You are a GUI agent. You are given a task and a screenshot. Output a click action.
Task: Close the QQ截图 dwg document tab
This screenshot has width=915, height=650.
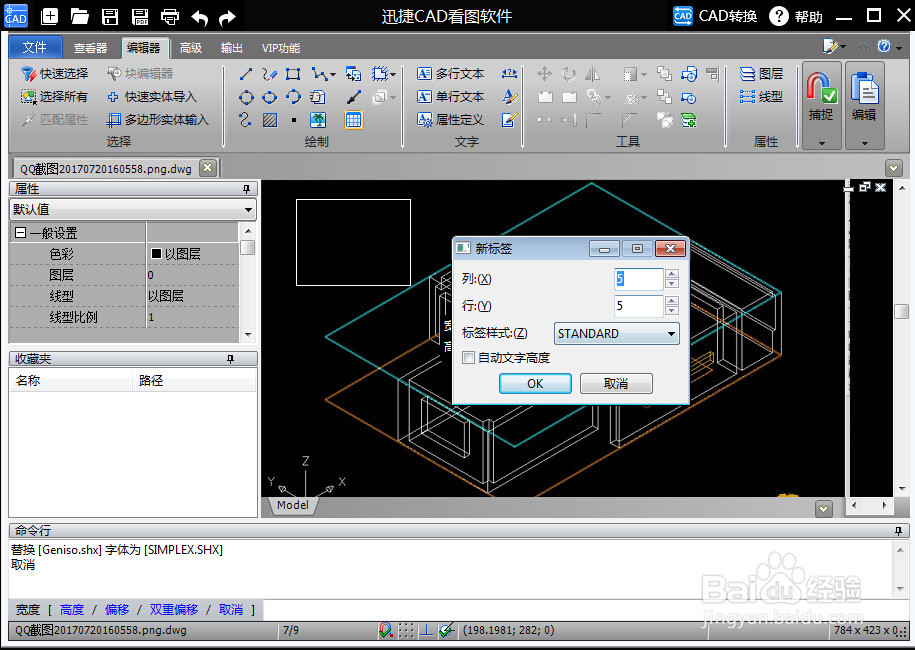[x=207, y=168]
